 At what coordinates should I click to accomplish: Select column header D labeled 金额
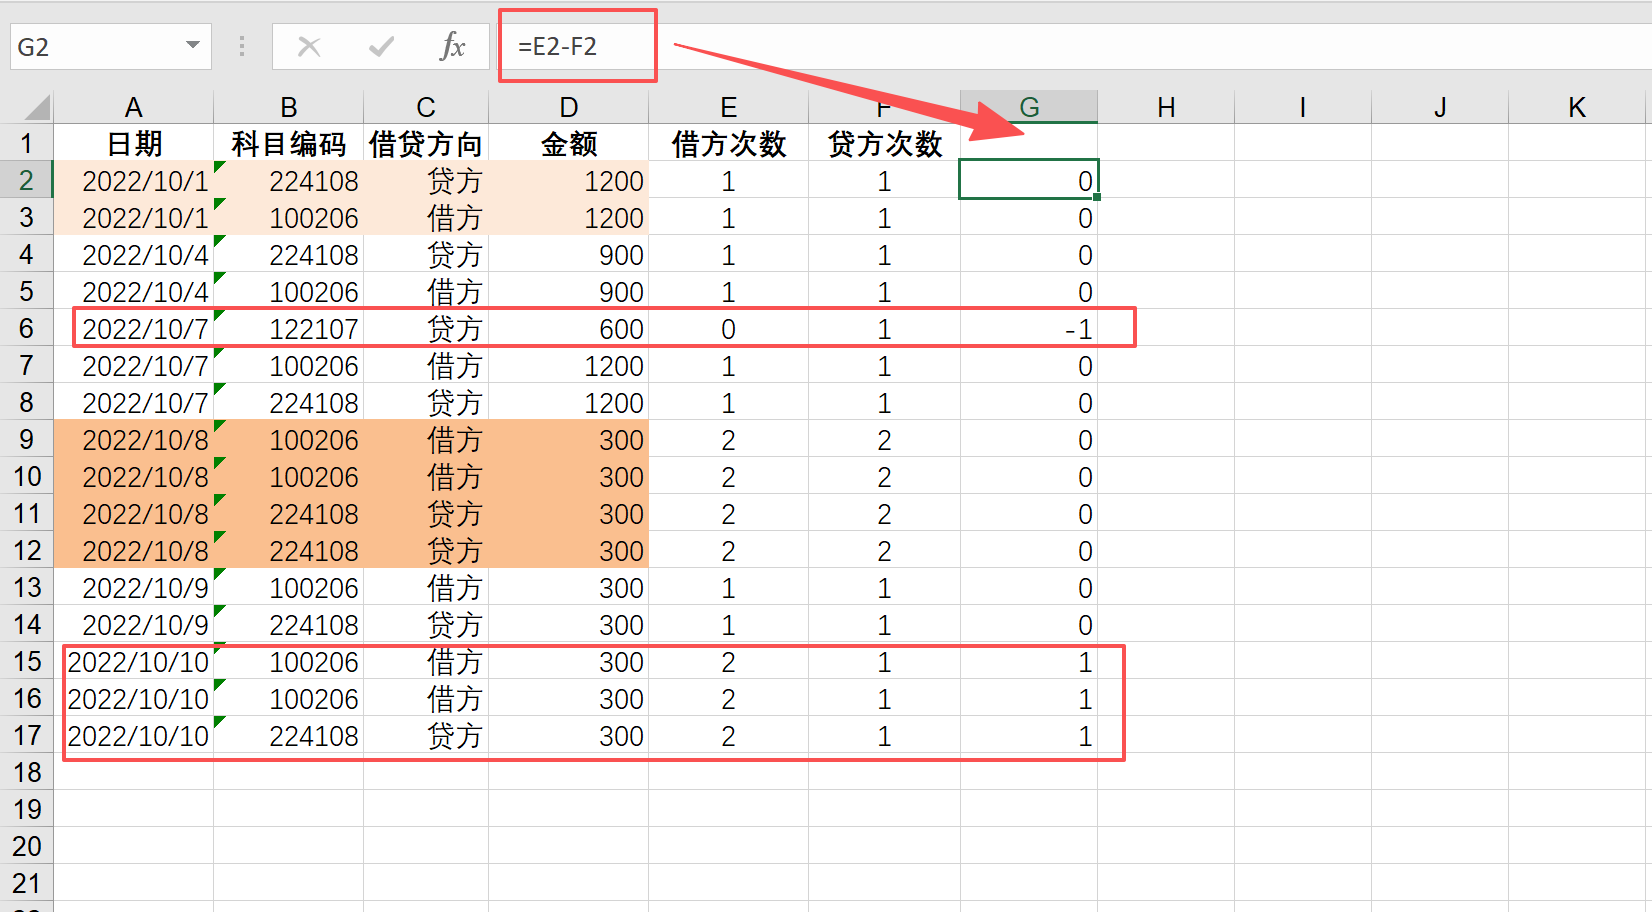pos(568,106)
